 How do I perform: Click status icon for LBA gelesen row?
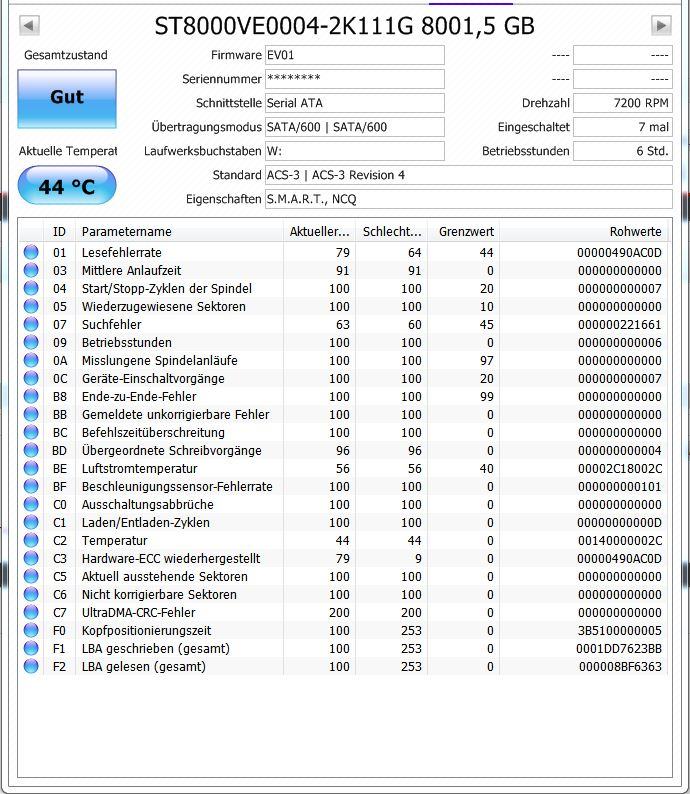(x=31, y=666)
